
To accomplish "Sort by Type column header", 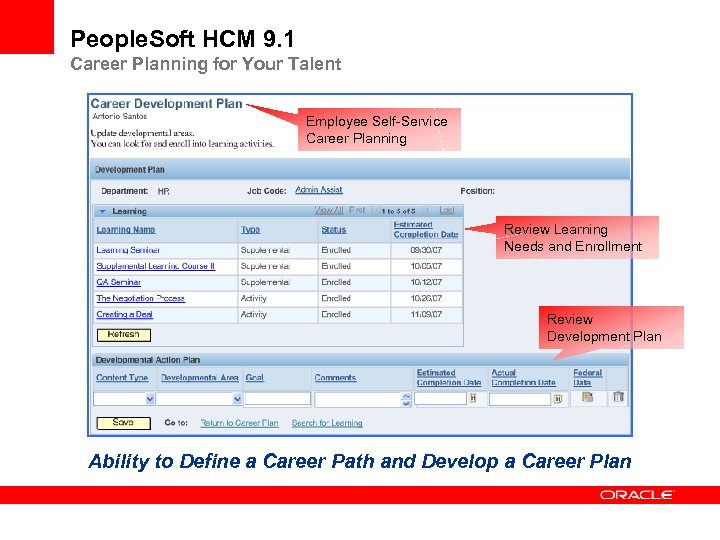I will pyautogui.click(x=250, y=230).
